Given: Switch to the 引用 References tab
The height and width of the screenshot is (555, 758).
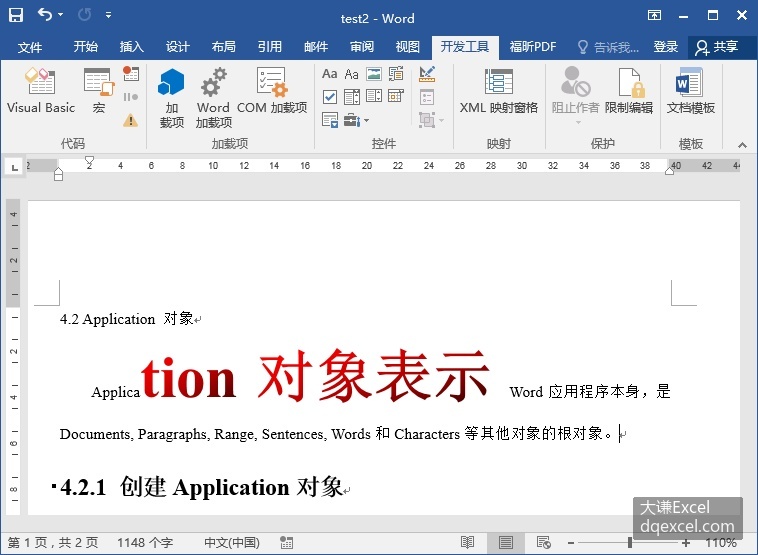Looking at the screenshot, I should [269, 47].
